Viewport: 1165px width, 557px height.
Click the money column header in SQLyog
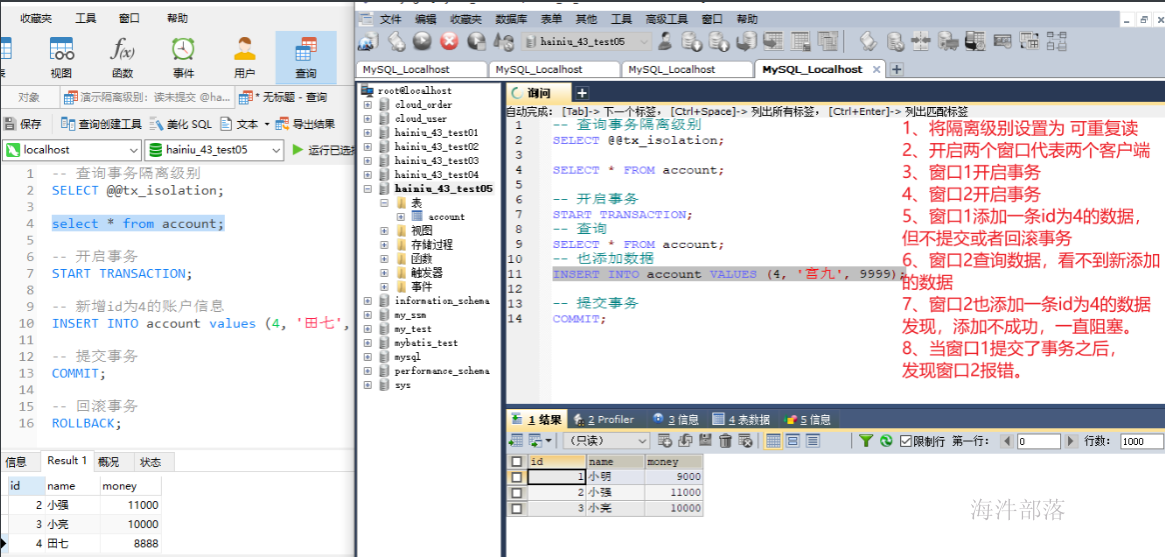tap(673, 462)
